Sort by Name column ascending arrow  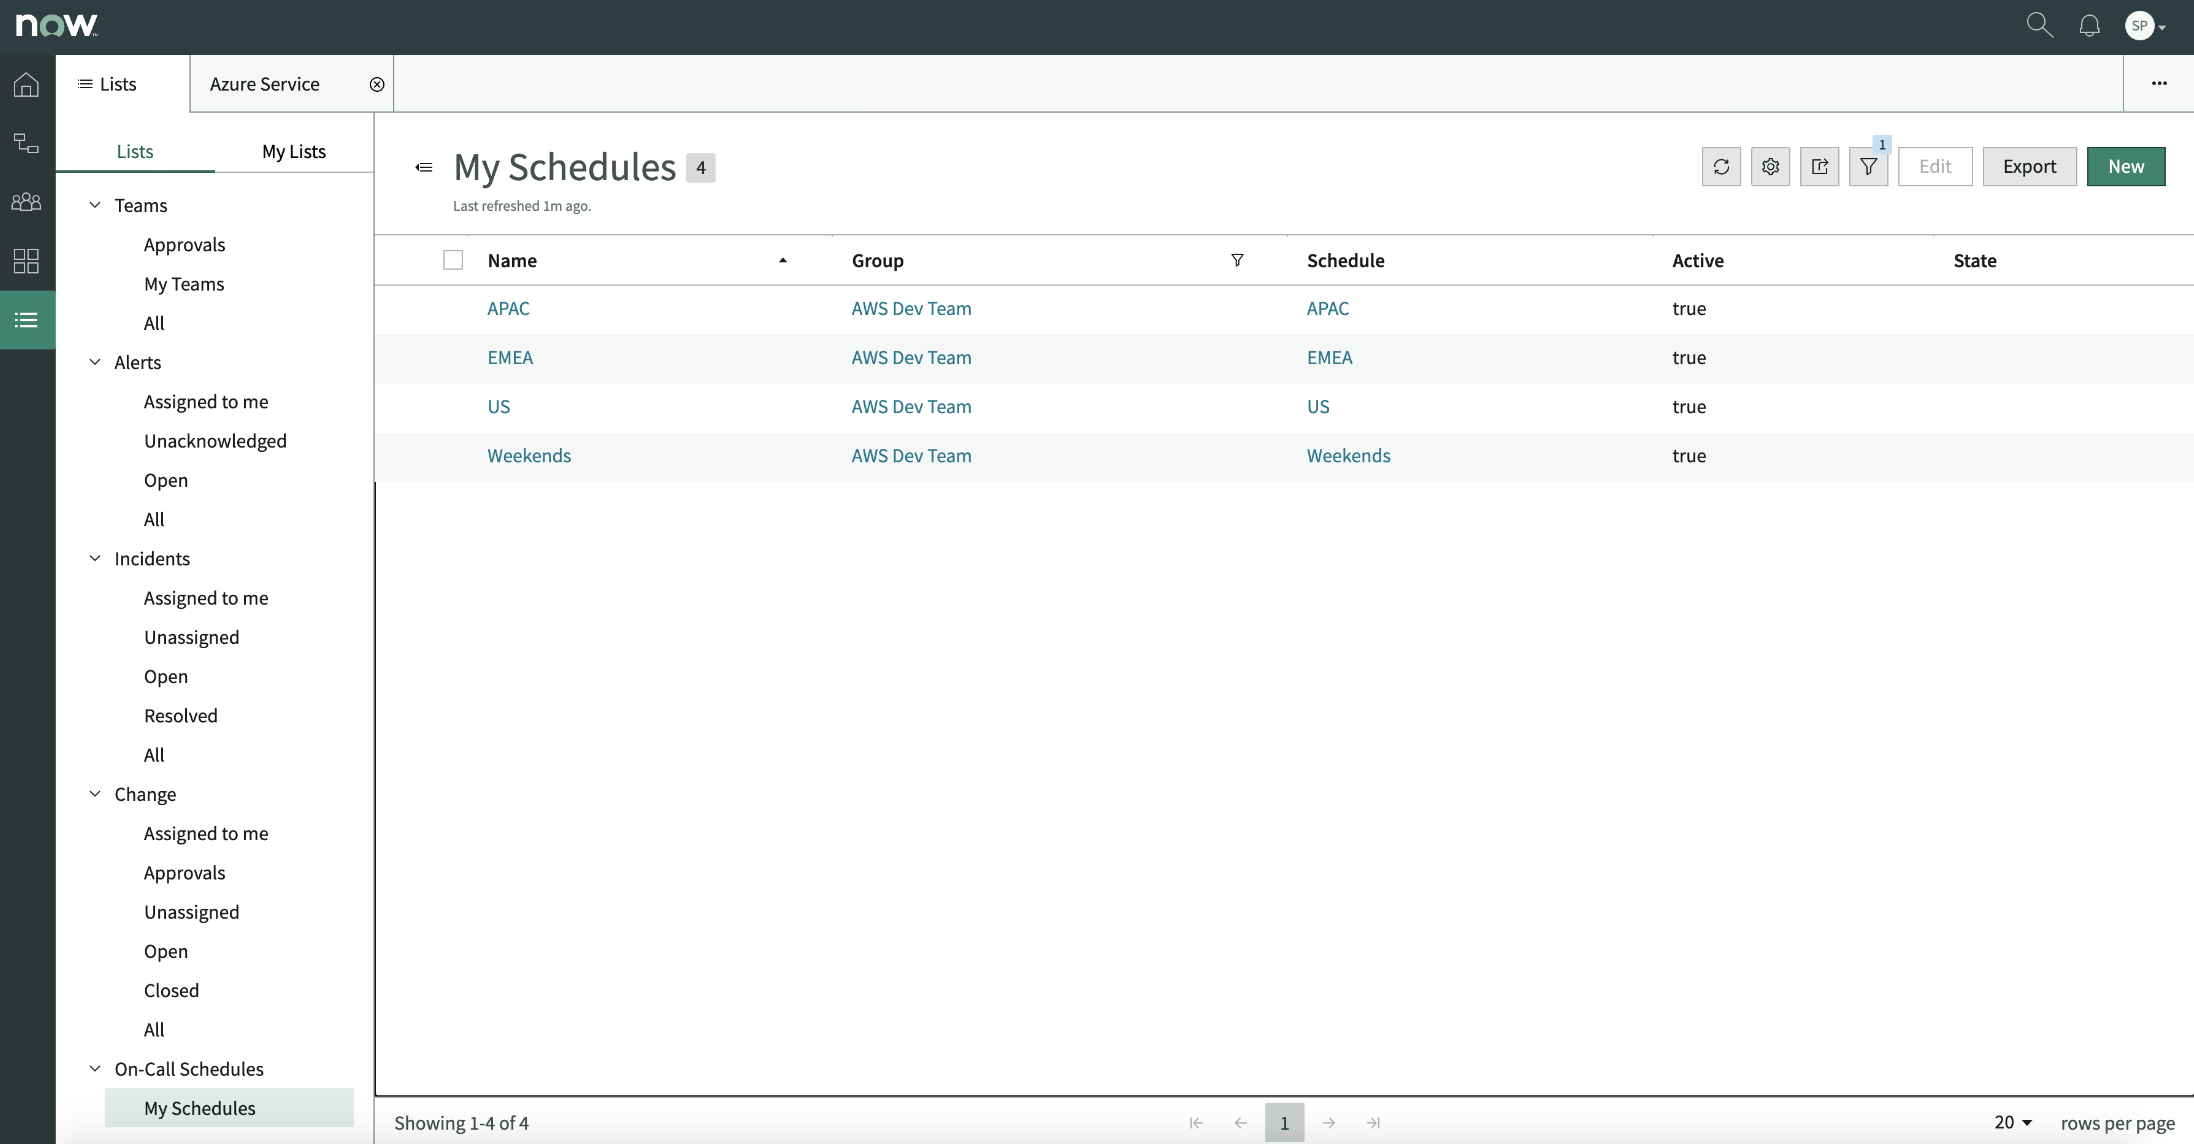pos(783,260)
